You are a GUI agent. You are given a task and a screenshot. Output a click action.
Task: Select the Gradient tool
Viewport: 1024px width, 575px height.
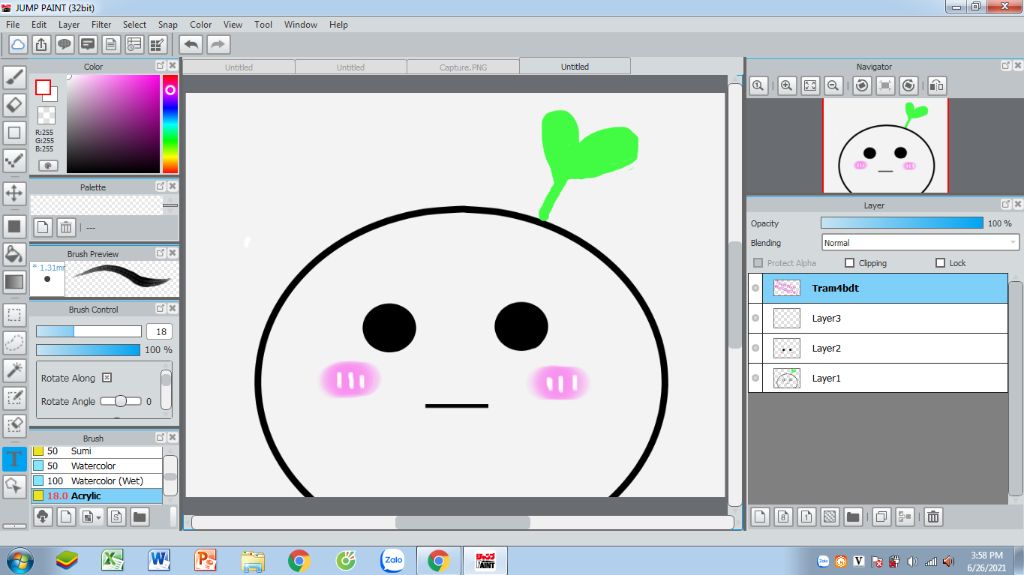[x=14, y=282]
